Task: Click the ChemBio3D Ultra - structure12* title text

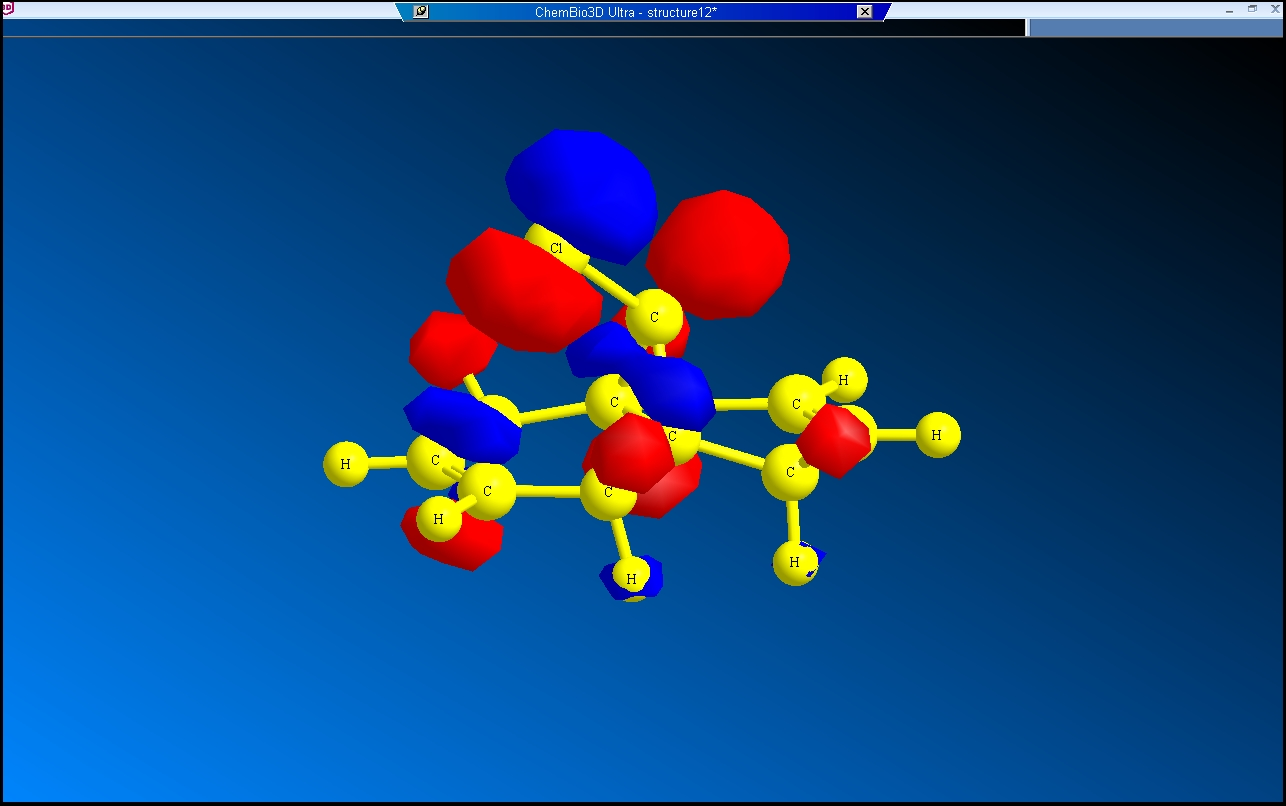Action: [626, 12]
